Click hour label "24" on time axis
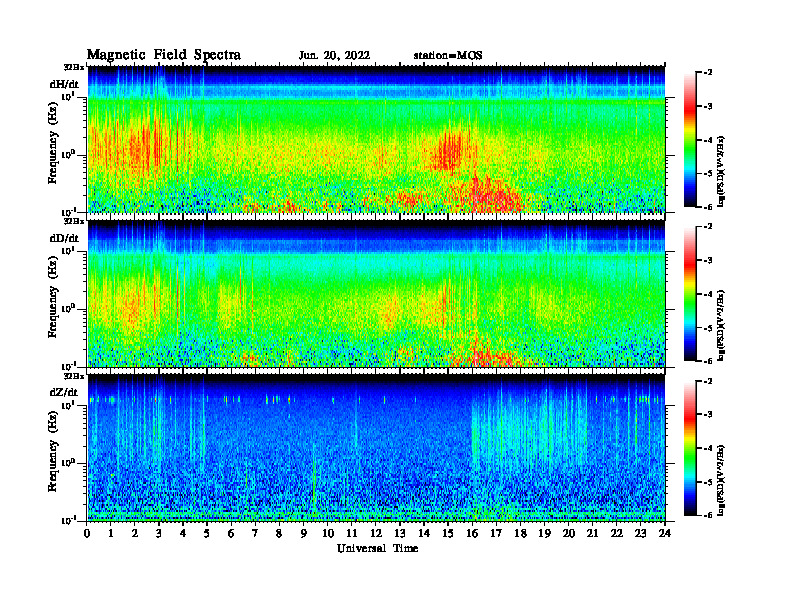The image size is (792, 612). (x=665, y=533)
